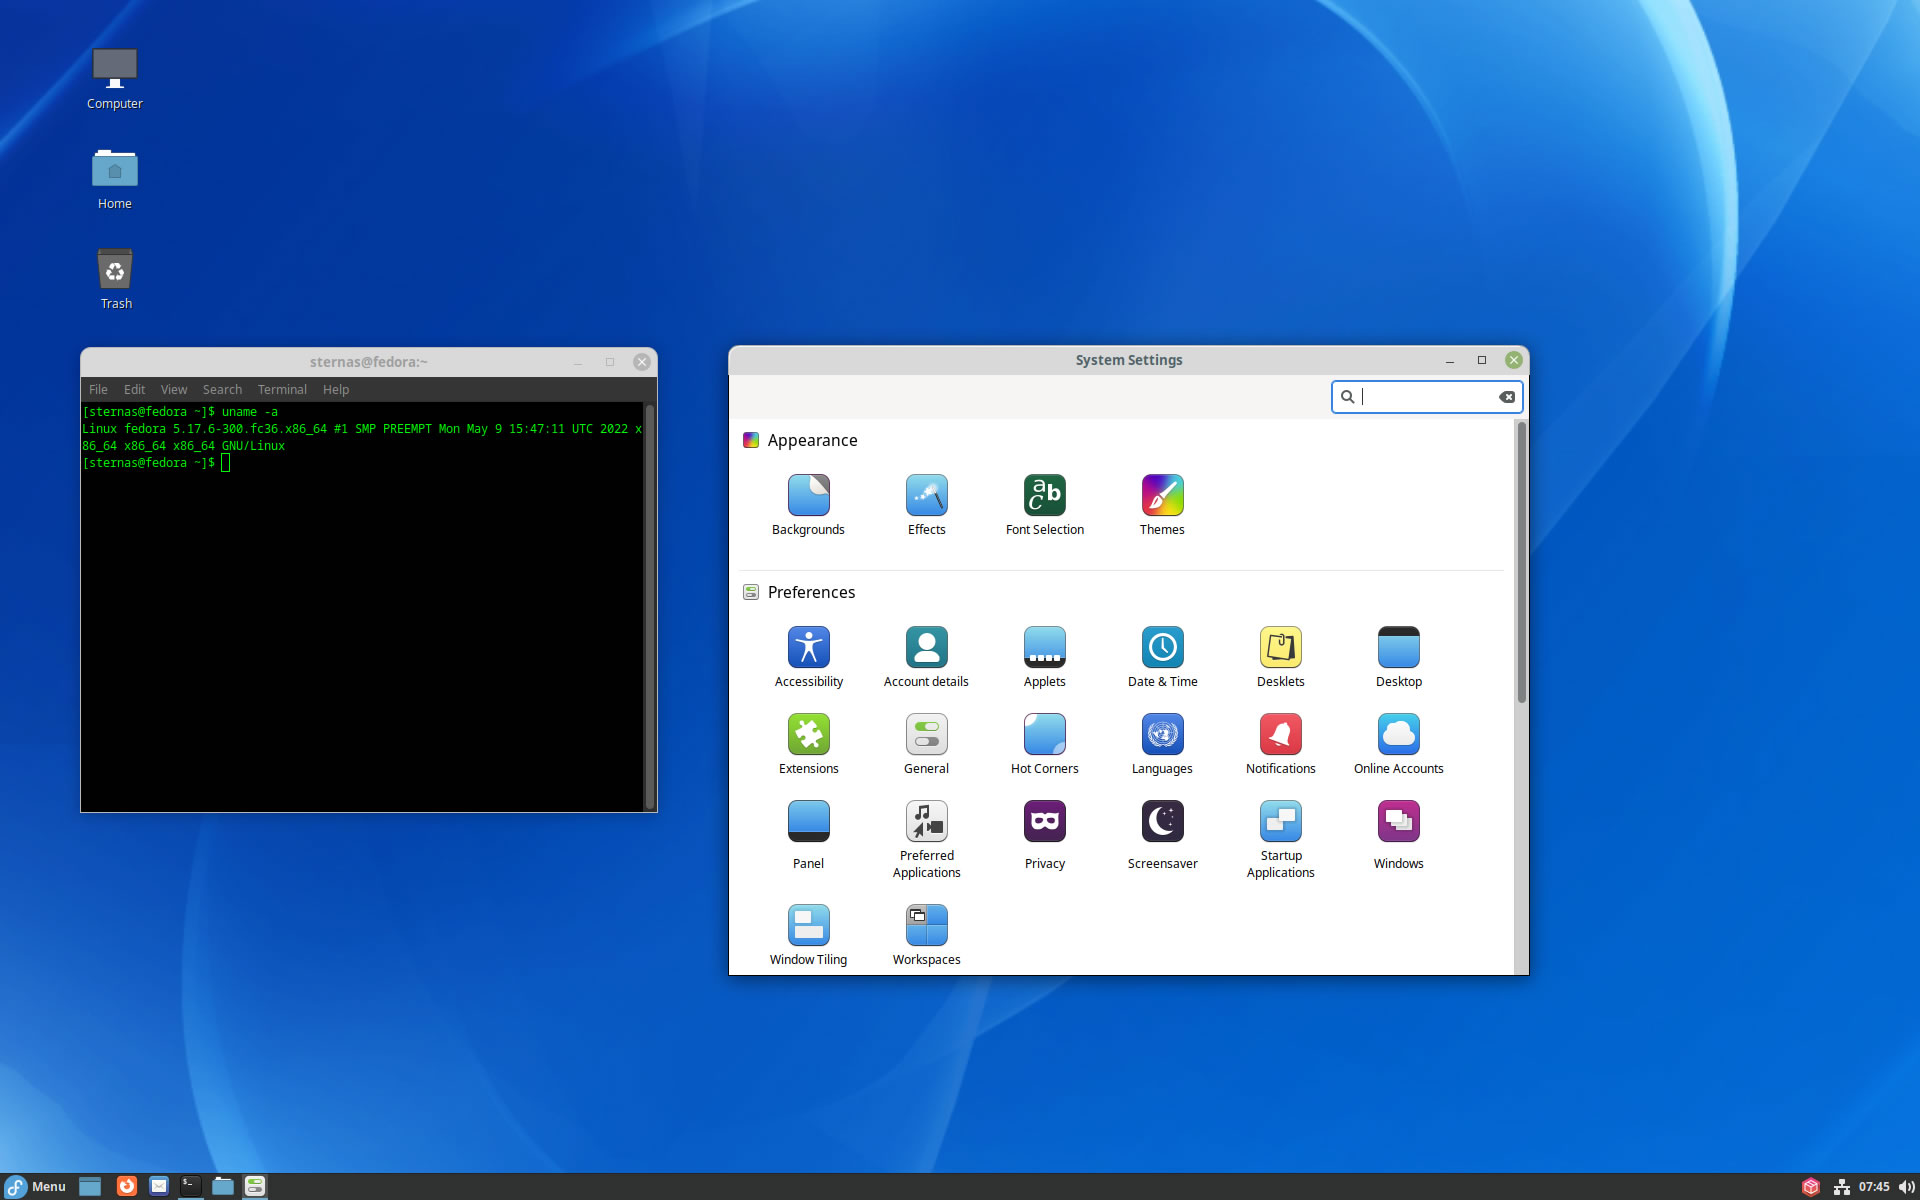Open Desktop preferences
Viewport: 1920px width, 1200px height.
[x=1398, y=657]
